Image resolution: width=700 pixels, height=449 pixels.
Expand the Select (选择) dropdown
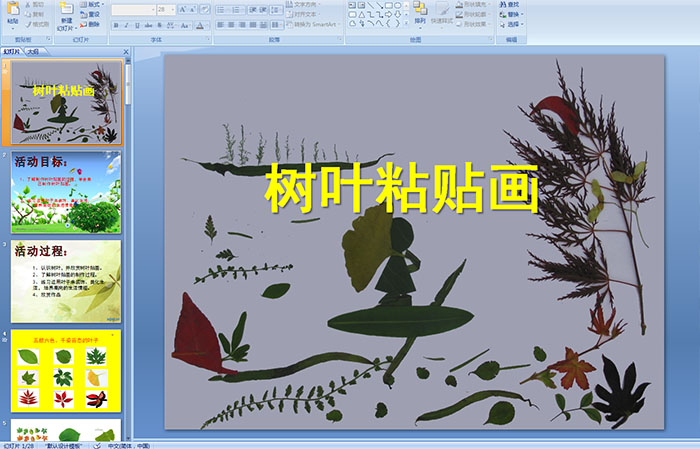click(512, 24)
